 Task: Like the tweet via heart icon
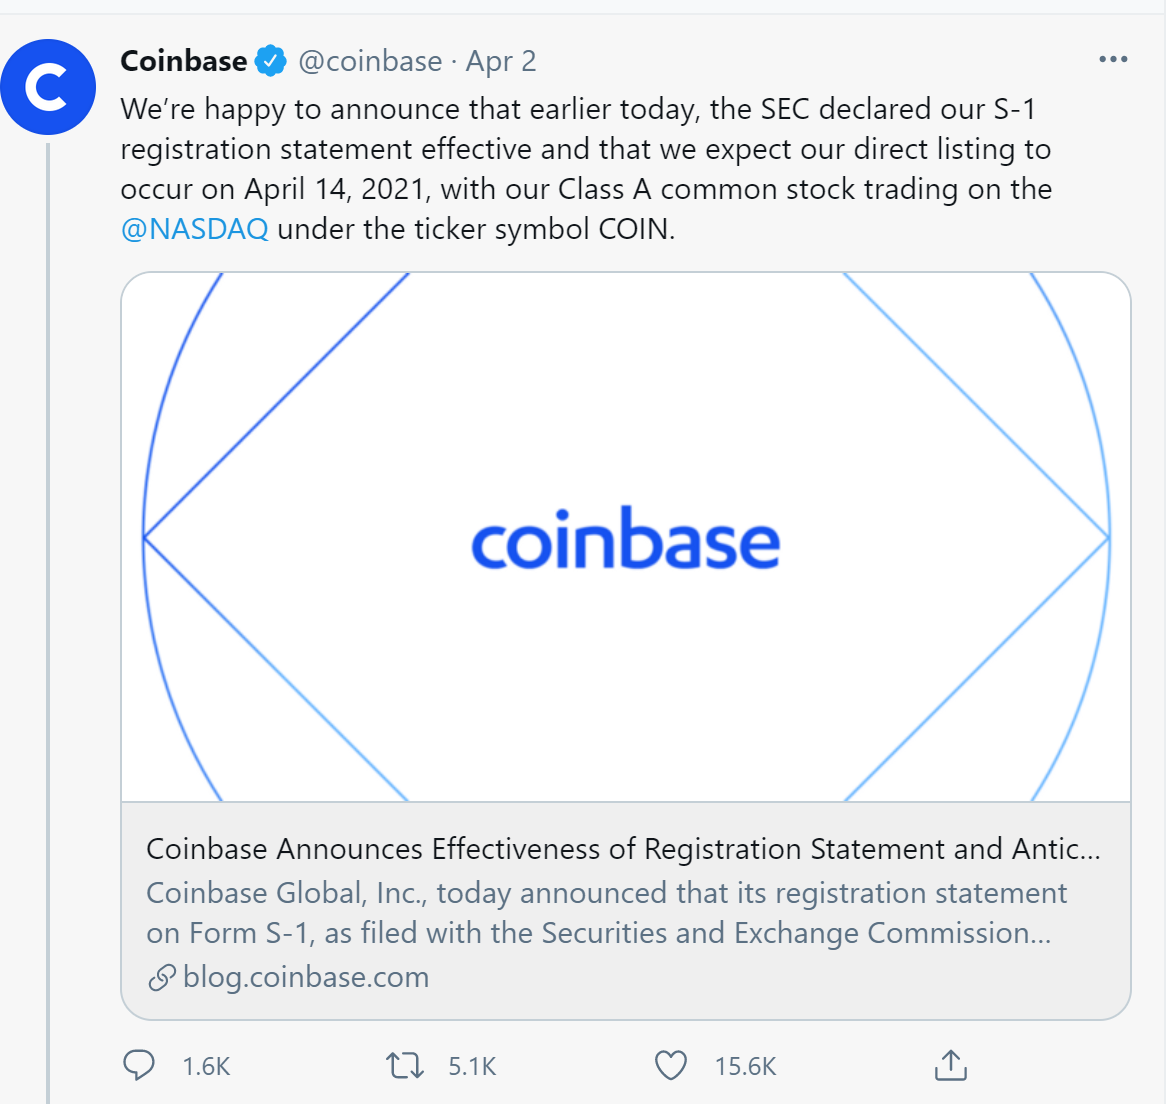[671, 1066]
